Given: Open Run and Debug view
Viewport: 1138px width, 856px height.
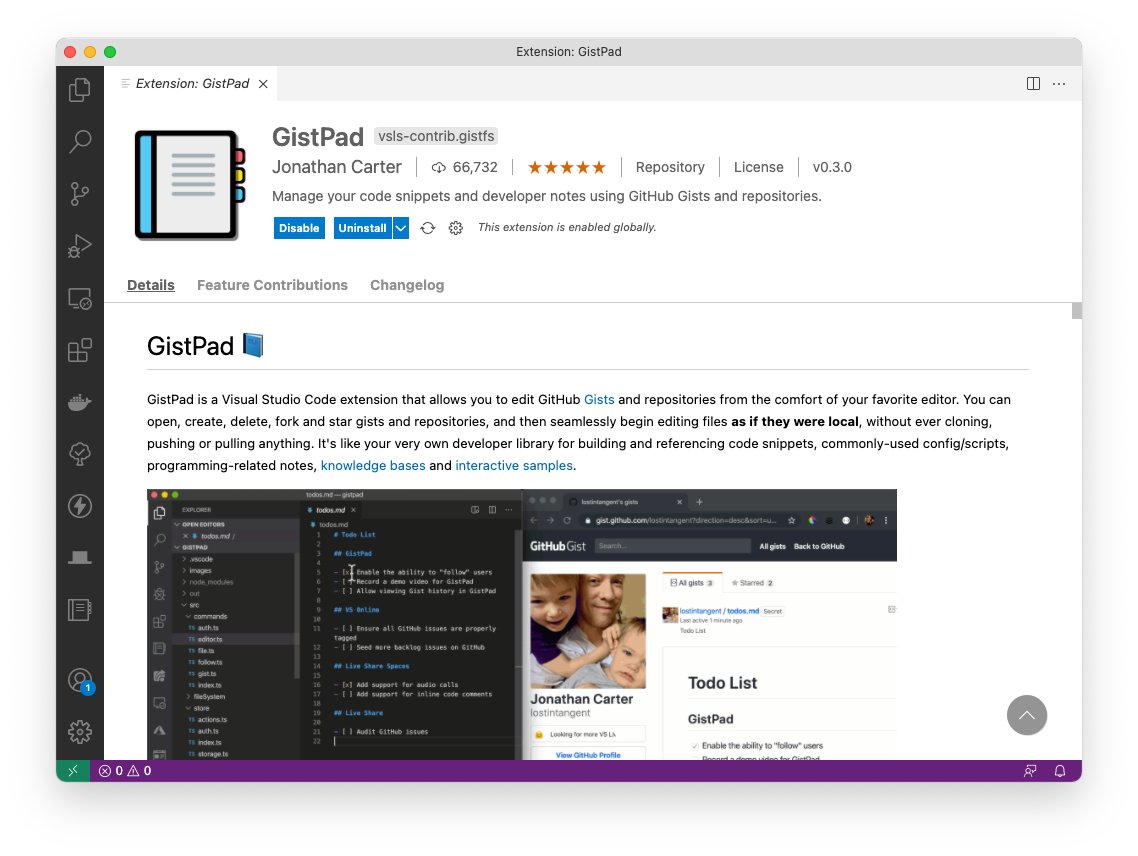Looking at the screenshot, I should click(x=80, y=246).
